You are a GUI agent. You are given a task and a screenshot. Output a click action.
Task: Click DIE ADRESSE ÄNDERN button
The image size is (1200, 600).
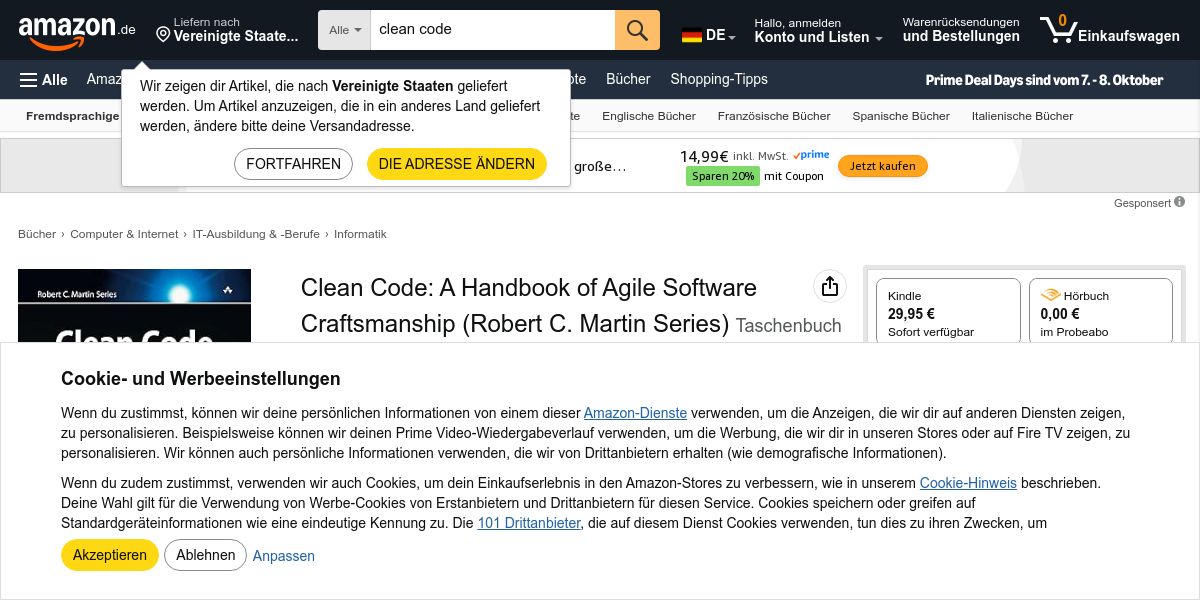[x=457, y=164]
